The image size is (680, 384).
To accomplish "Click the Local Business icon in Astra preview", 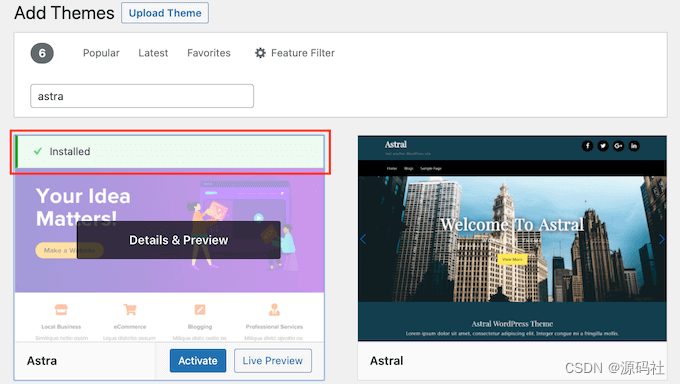I will [x=61, y=309].
